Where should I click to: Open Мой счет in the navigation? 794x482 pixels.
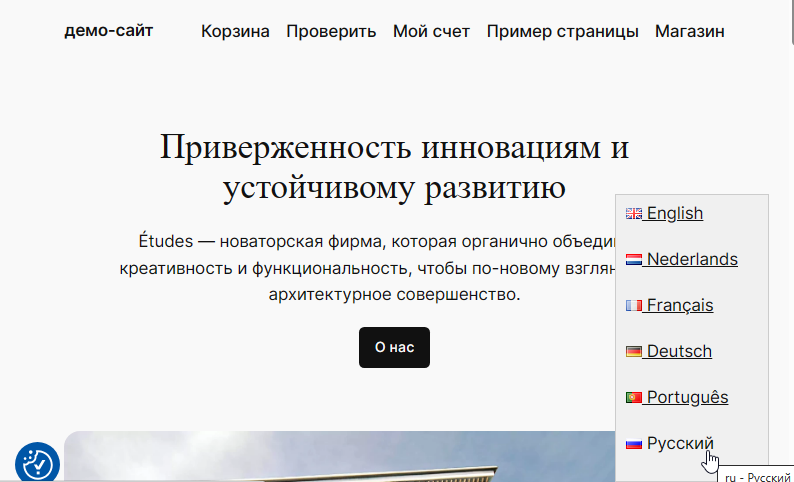tap(431, 31)
